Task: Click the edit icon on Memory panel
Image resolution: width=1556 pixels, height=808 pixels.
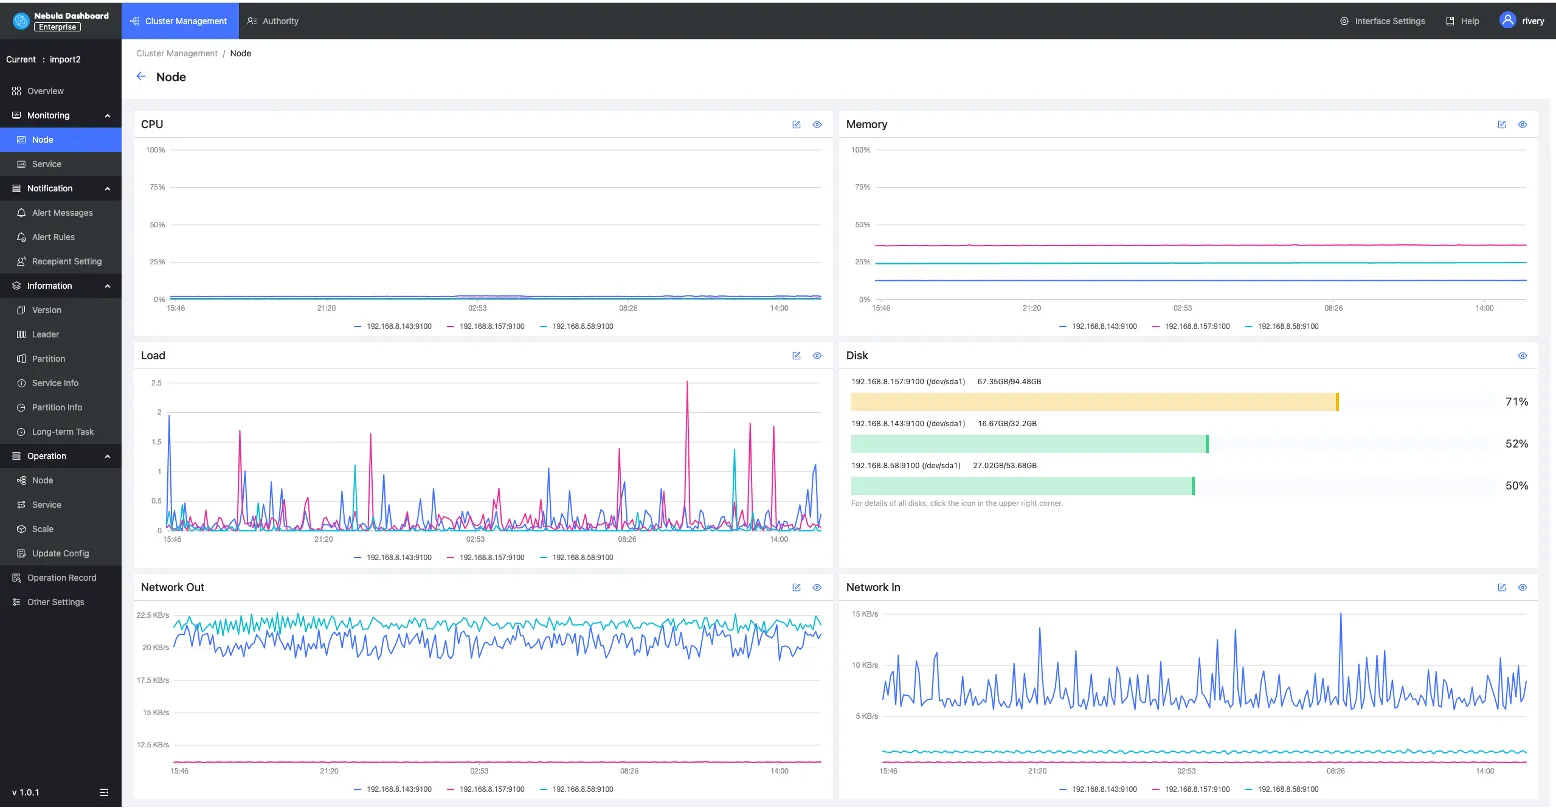Action: 1501,125
